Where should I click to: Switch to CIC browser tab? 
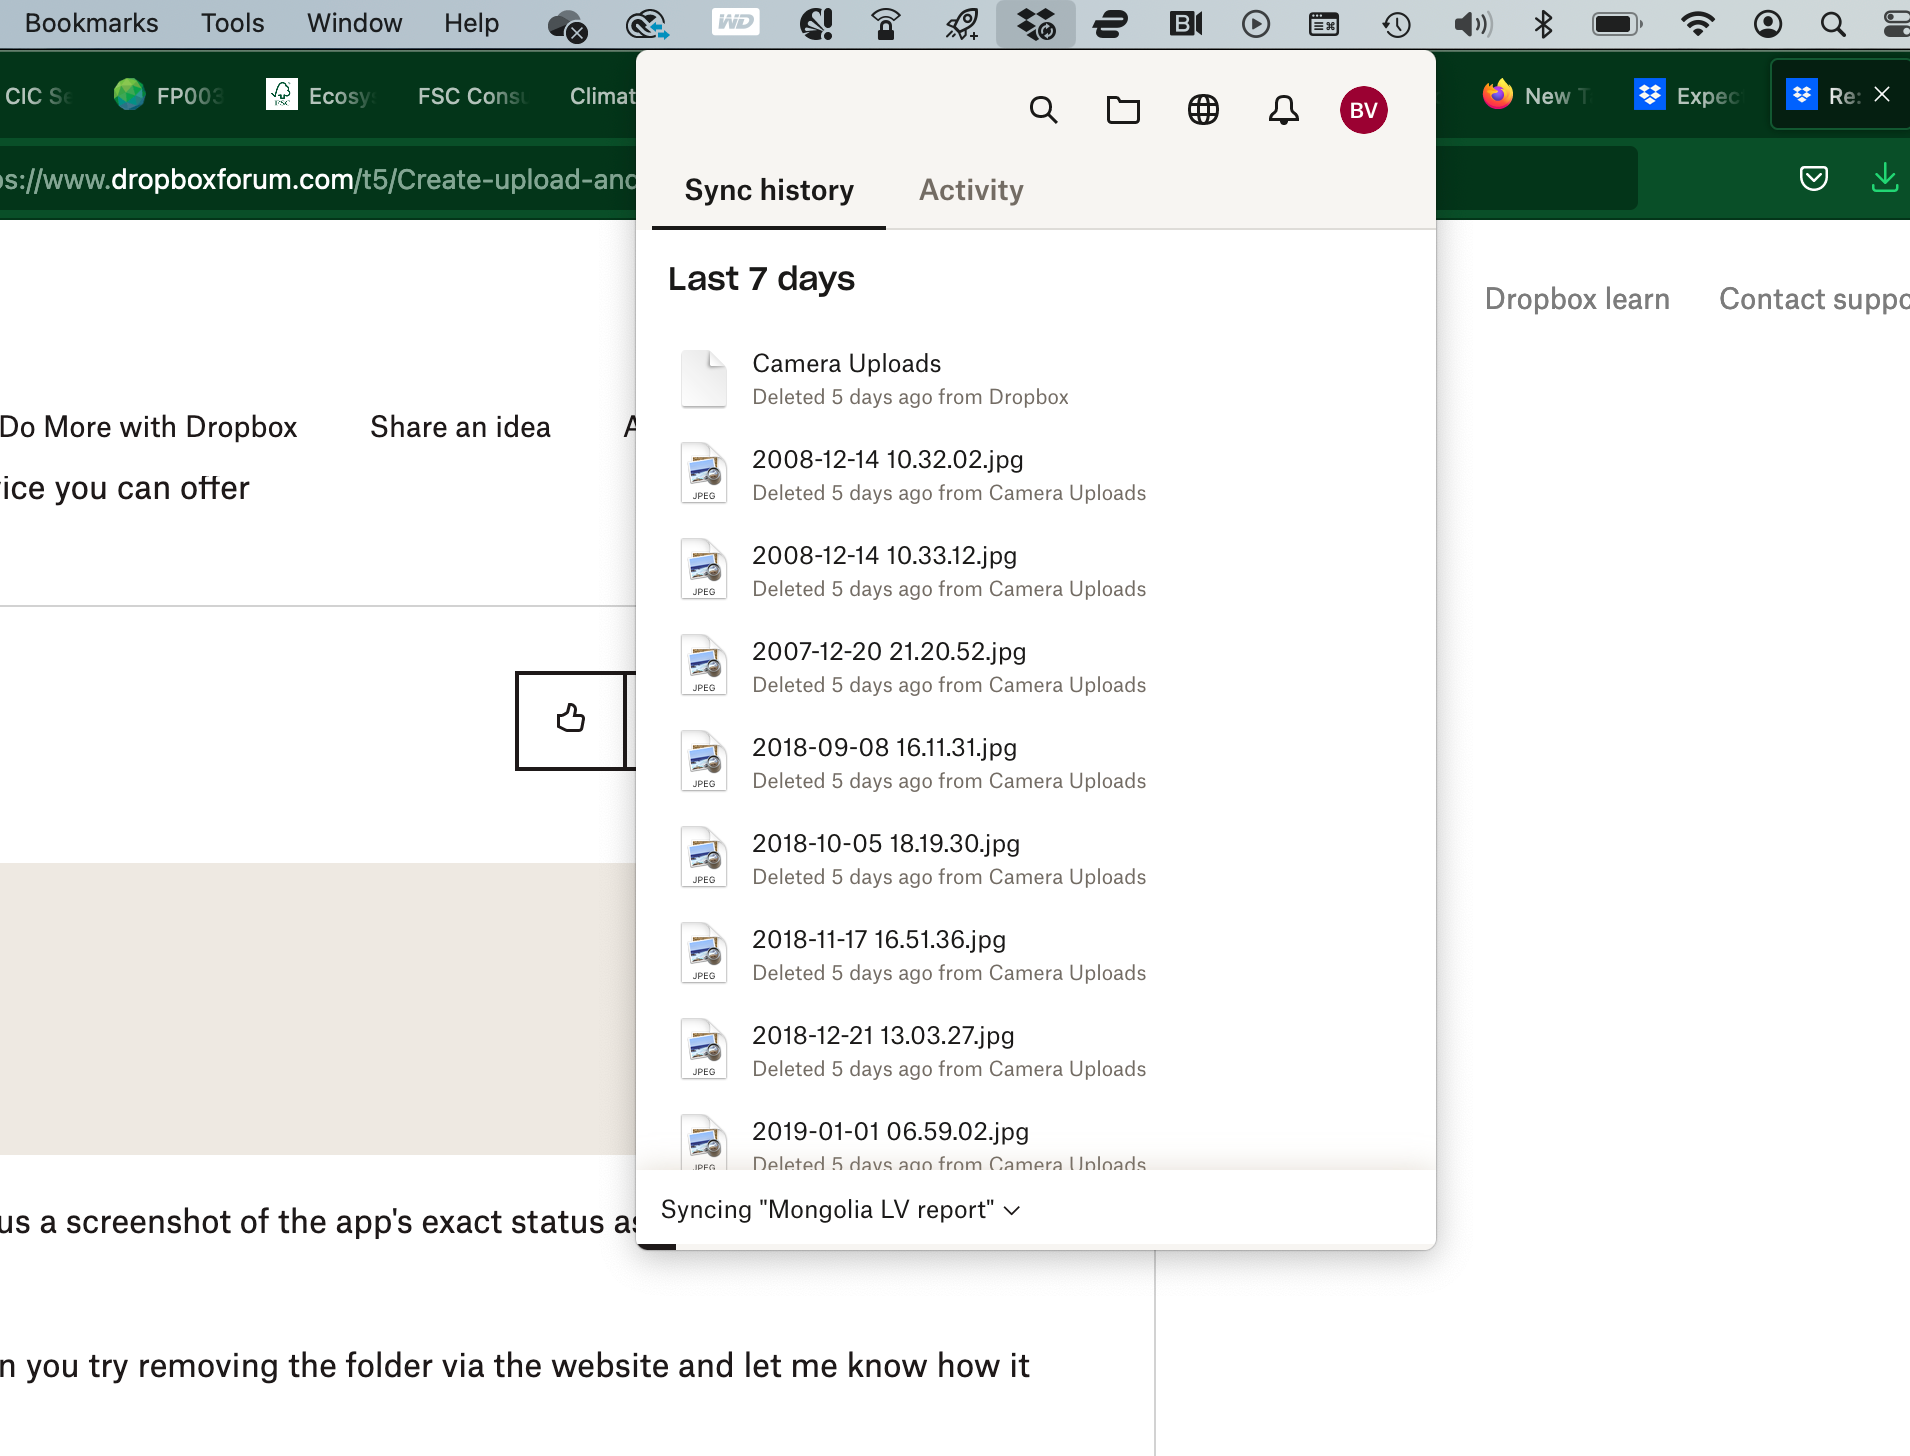(40, 96)
